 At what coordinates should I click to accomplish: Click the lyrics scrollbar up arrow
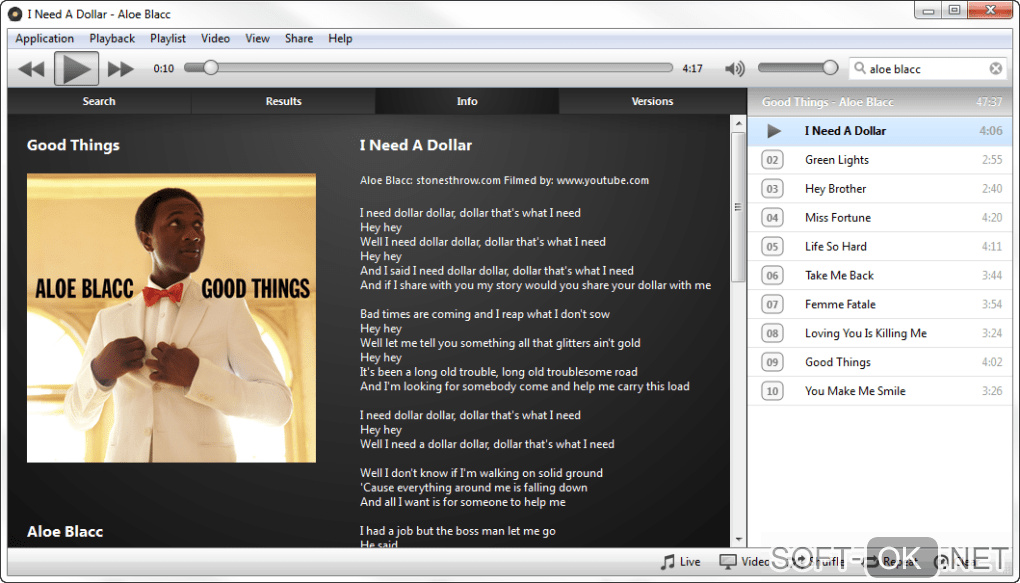coord(738,123)
